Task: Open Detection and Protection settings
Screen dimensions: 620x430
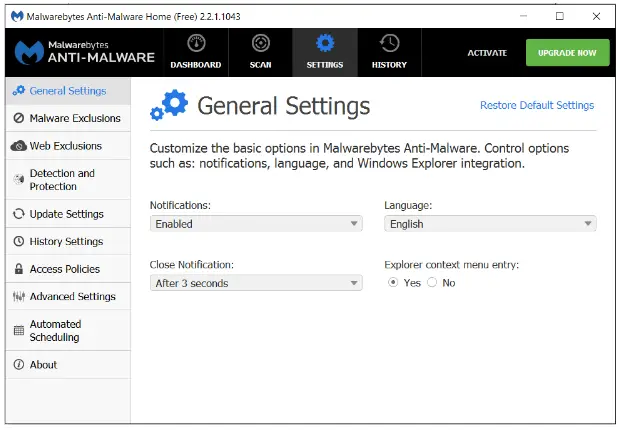Action: [x=68, y=180]
